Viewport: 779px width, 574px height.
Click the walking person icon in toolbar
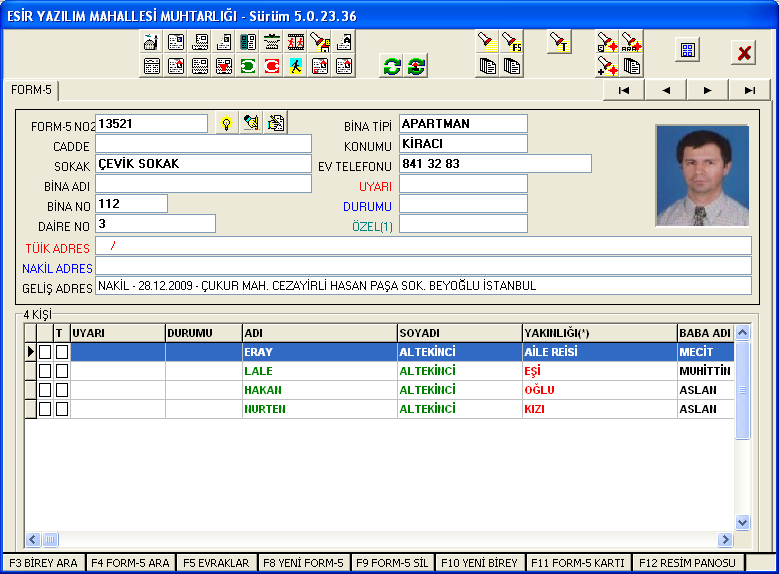[296, 66]
